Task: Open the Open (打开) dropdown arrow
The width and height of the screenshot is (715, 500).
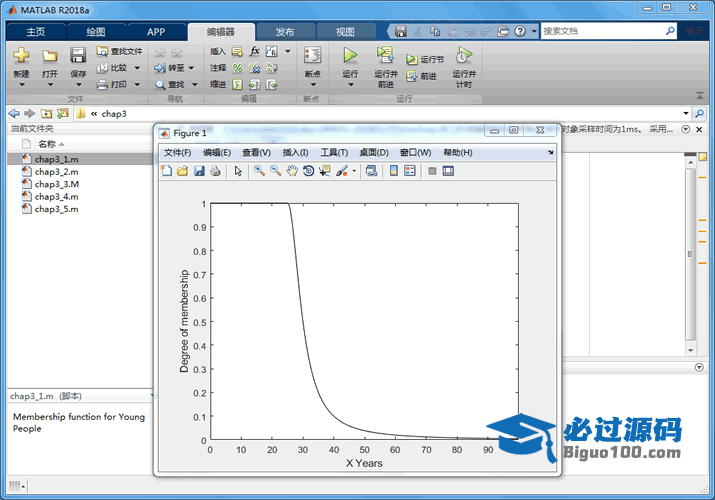Action: (50, 85)
